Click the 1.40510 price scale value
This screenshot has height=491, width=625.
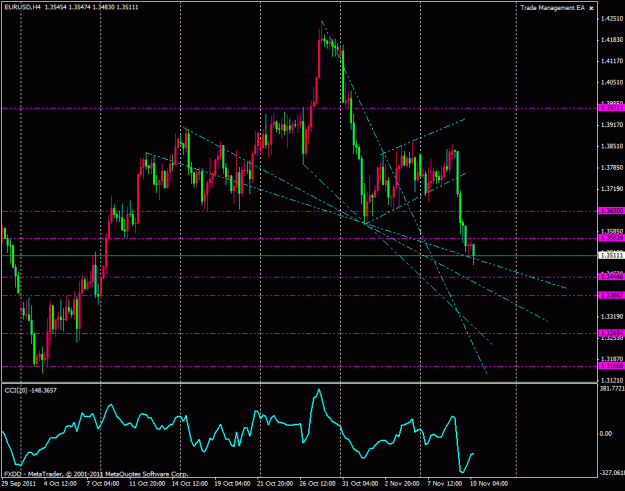tap(612, 82)
